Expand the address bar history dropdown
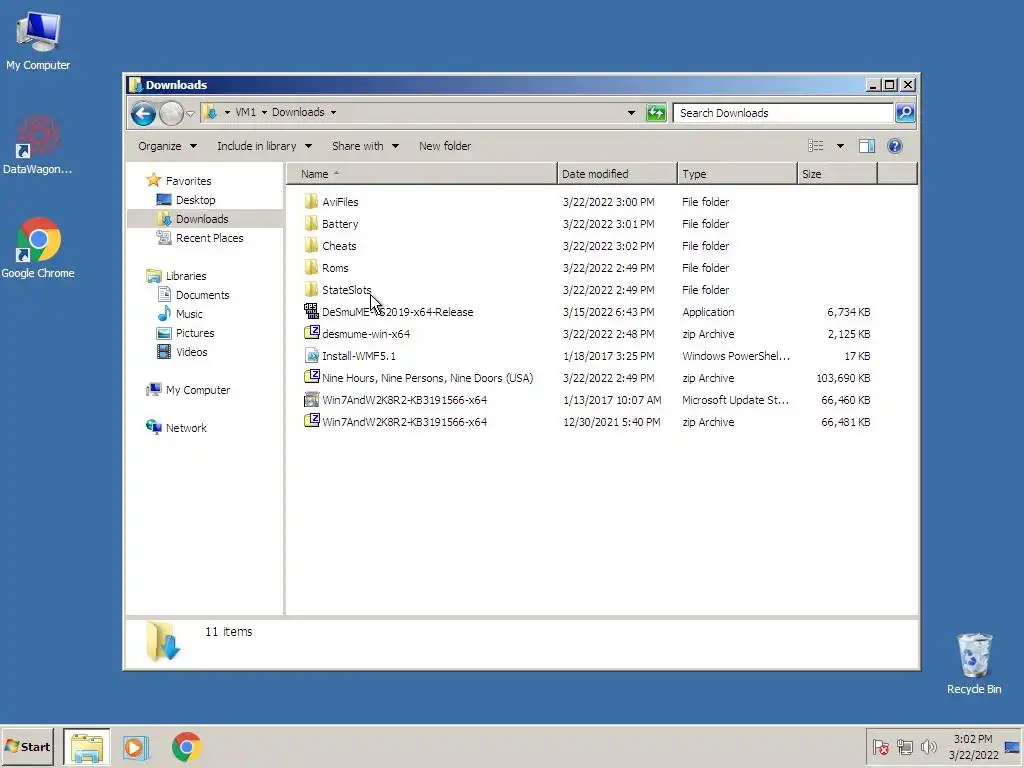The image size is (1024, 768). pyautogui.click(x=631, y=113)
